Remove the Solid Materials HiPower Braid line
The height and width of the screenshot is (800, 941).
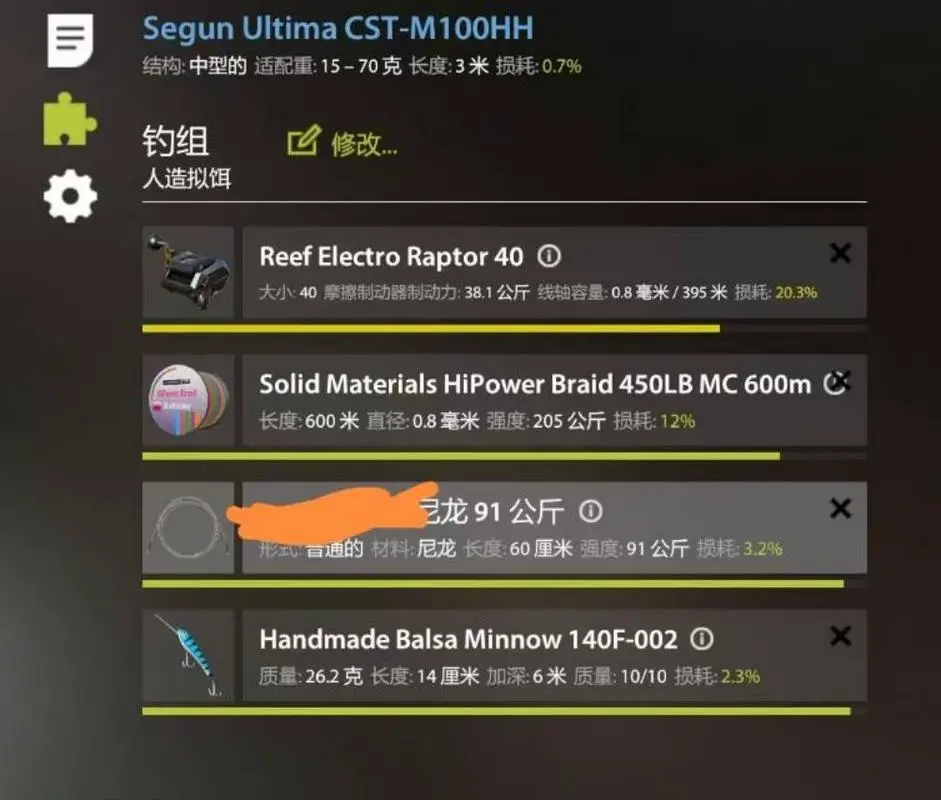[x=841, y=379]
